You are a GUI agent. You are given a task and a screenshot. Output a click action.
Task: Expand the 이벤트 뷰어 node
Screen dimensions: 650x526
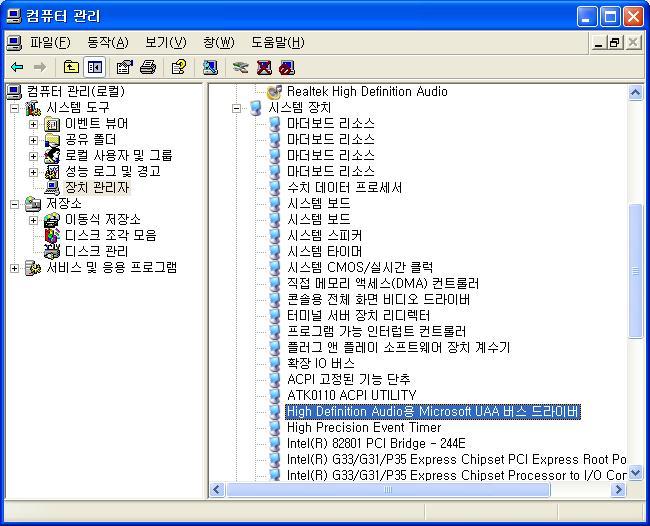tap(33, 124)
